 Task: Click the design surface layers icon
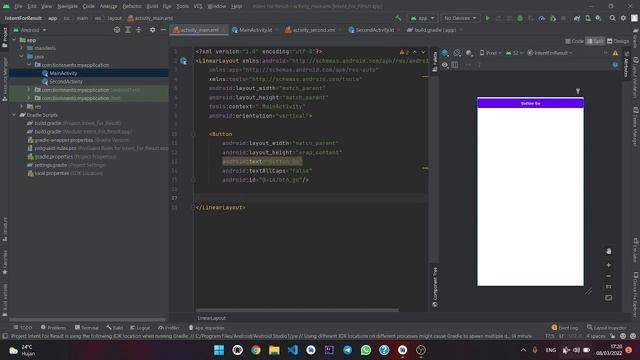tap(445, 53)
